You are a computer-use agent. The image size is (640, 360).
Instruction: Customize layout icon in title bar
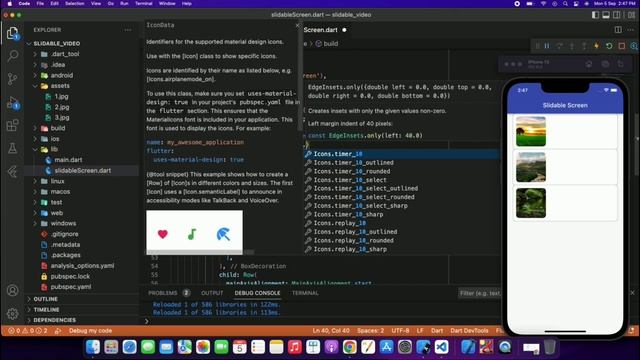tap(631, 15)
